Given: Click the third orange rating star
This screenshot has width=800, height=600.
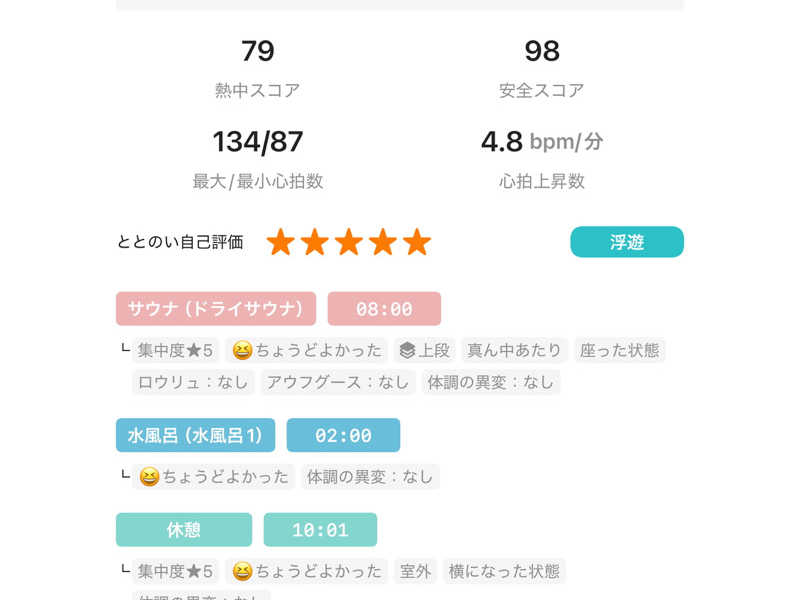Looking at the screenshot, I should point(349,242).
